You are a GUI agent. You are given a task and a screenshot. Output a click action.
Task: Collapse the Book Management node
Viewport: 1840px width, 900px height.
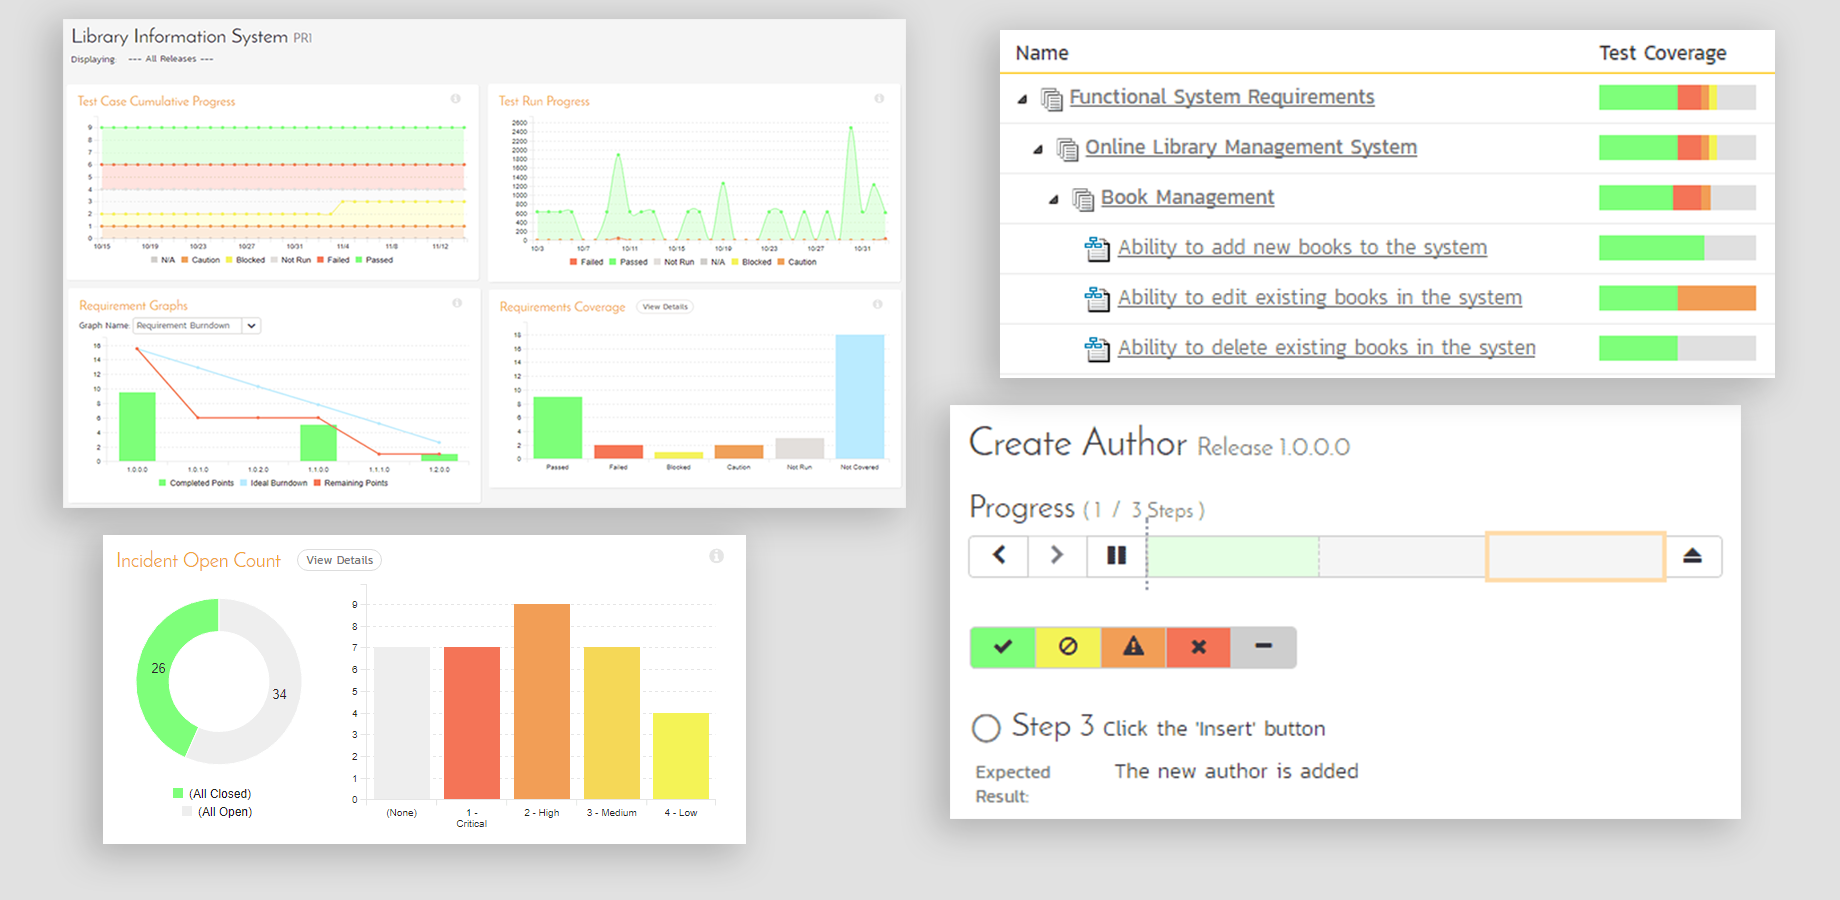click(x=1054, y=199)
